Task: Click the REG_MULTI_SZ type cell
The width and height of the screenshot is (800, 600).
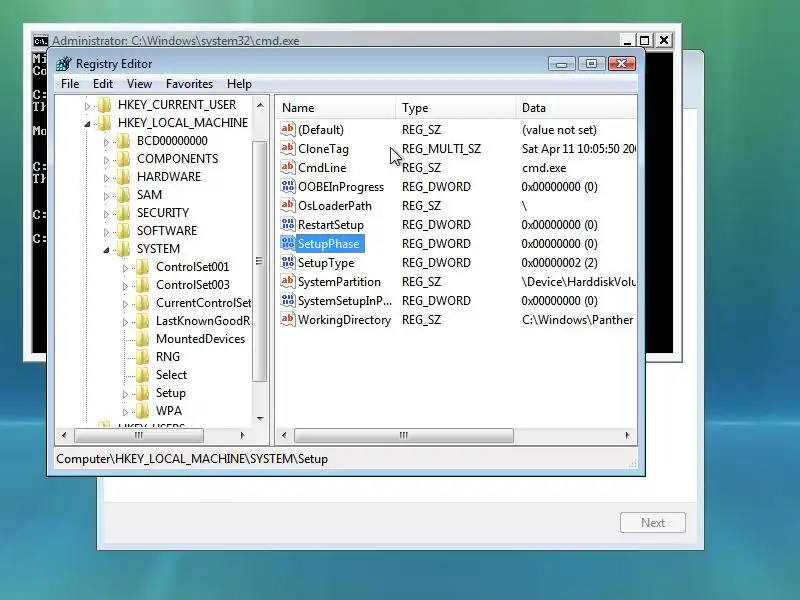Action: click(441, 148)
